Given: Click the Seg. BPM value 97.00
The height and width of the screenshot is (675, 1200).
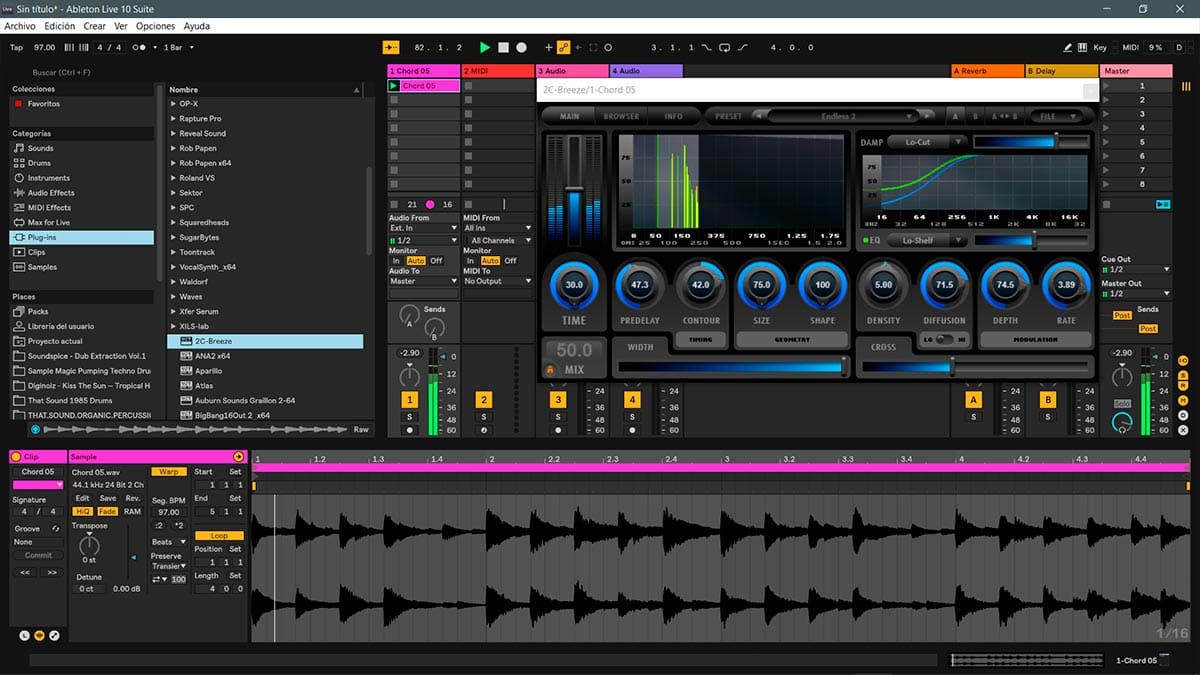Looking at the screenshot, I should pyautogui.click(x=167, y=512).
